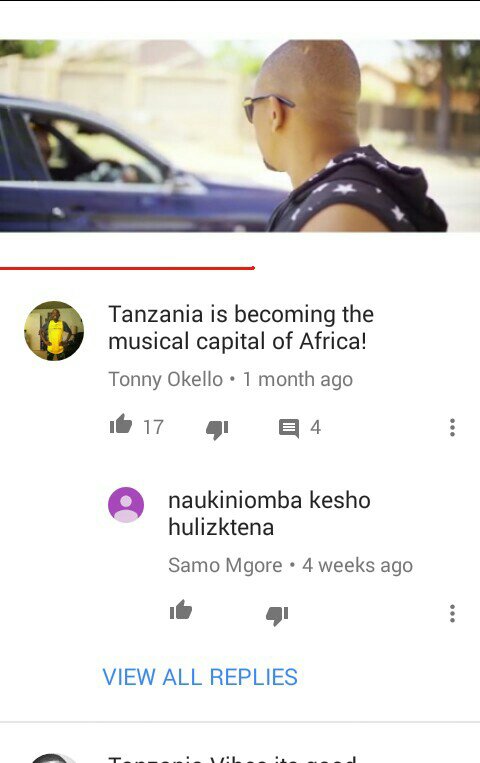Dislike Tonny Okello's comment
480x763 pixels.
point(217,429)
